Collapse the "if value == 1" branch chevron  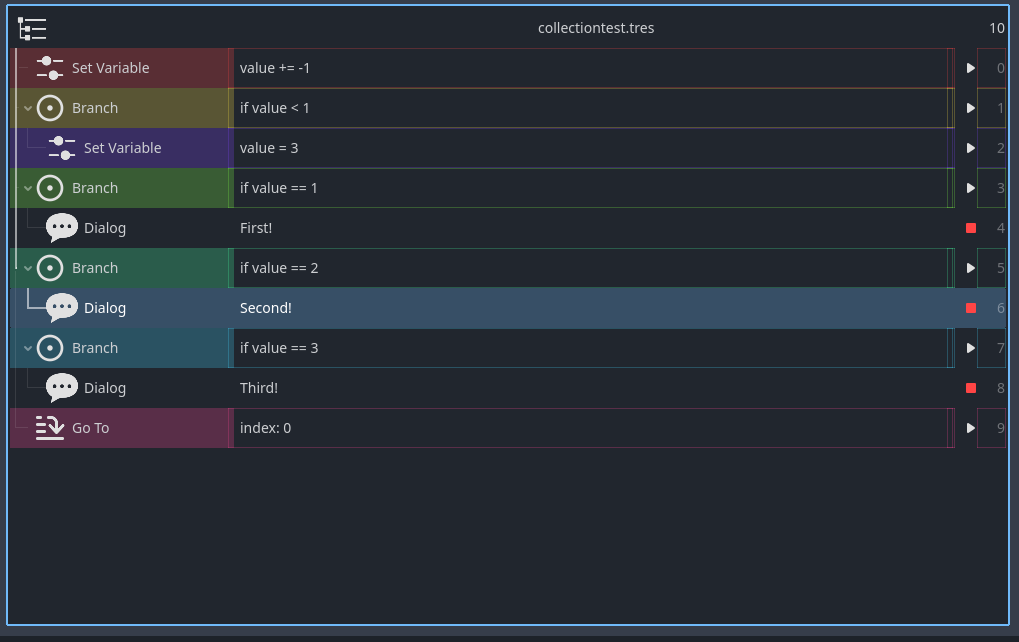(x=27, y=187)
